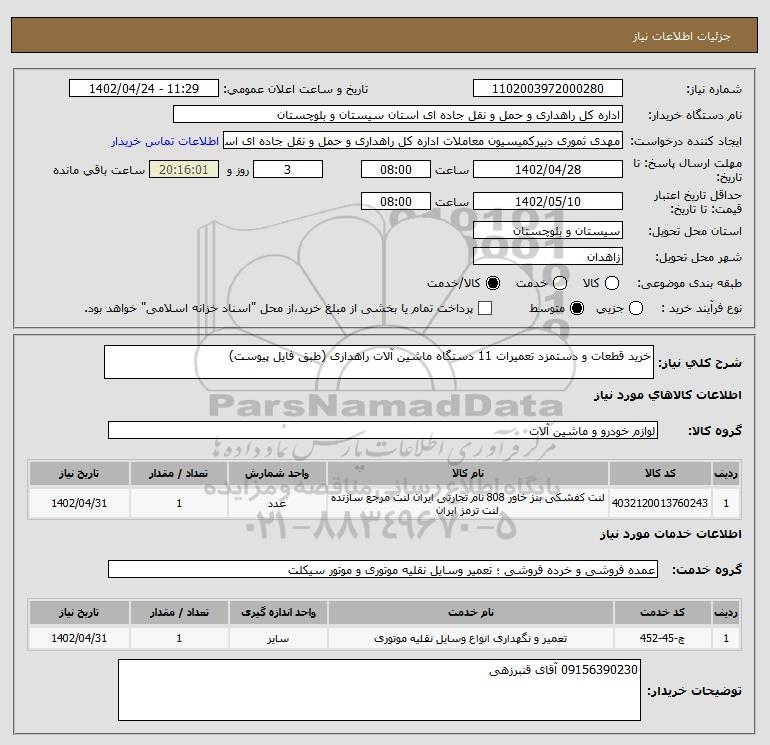Image resolution: width=770 pixels, height=745 pixels.
Task: Click the response deadline date 1402/04/28
Action: [548, 169]
